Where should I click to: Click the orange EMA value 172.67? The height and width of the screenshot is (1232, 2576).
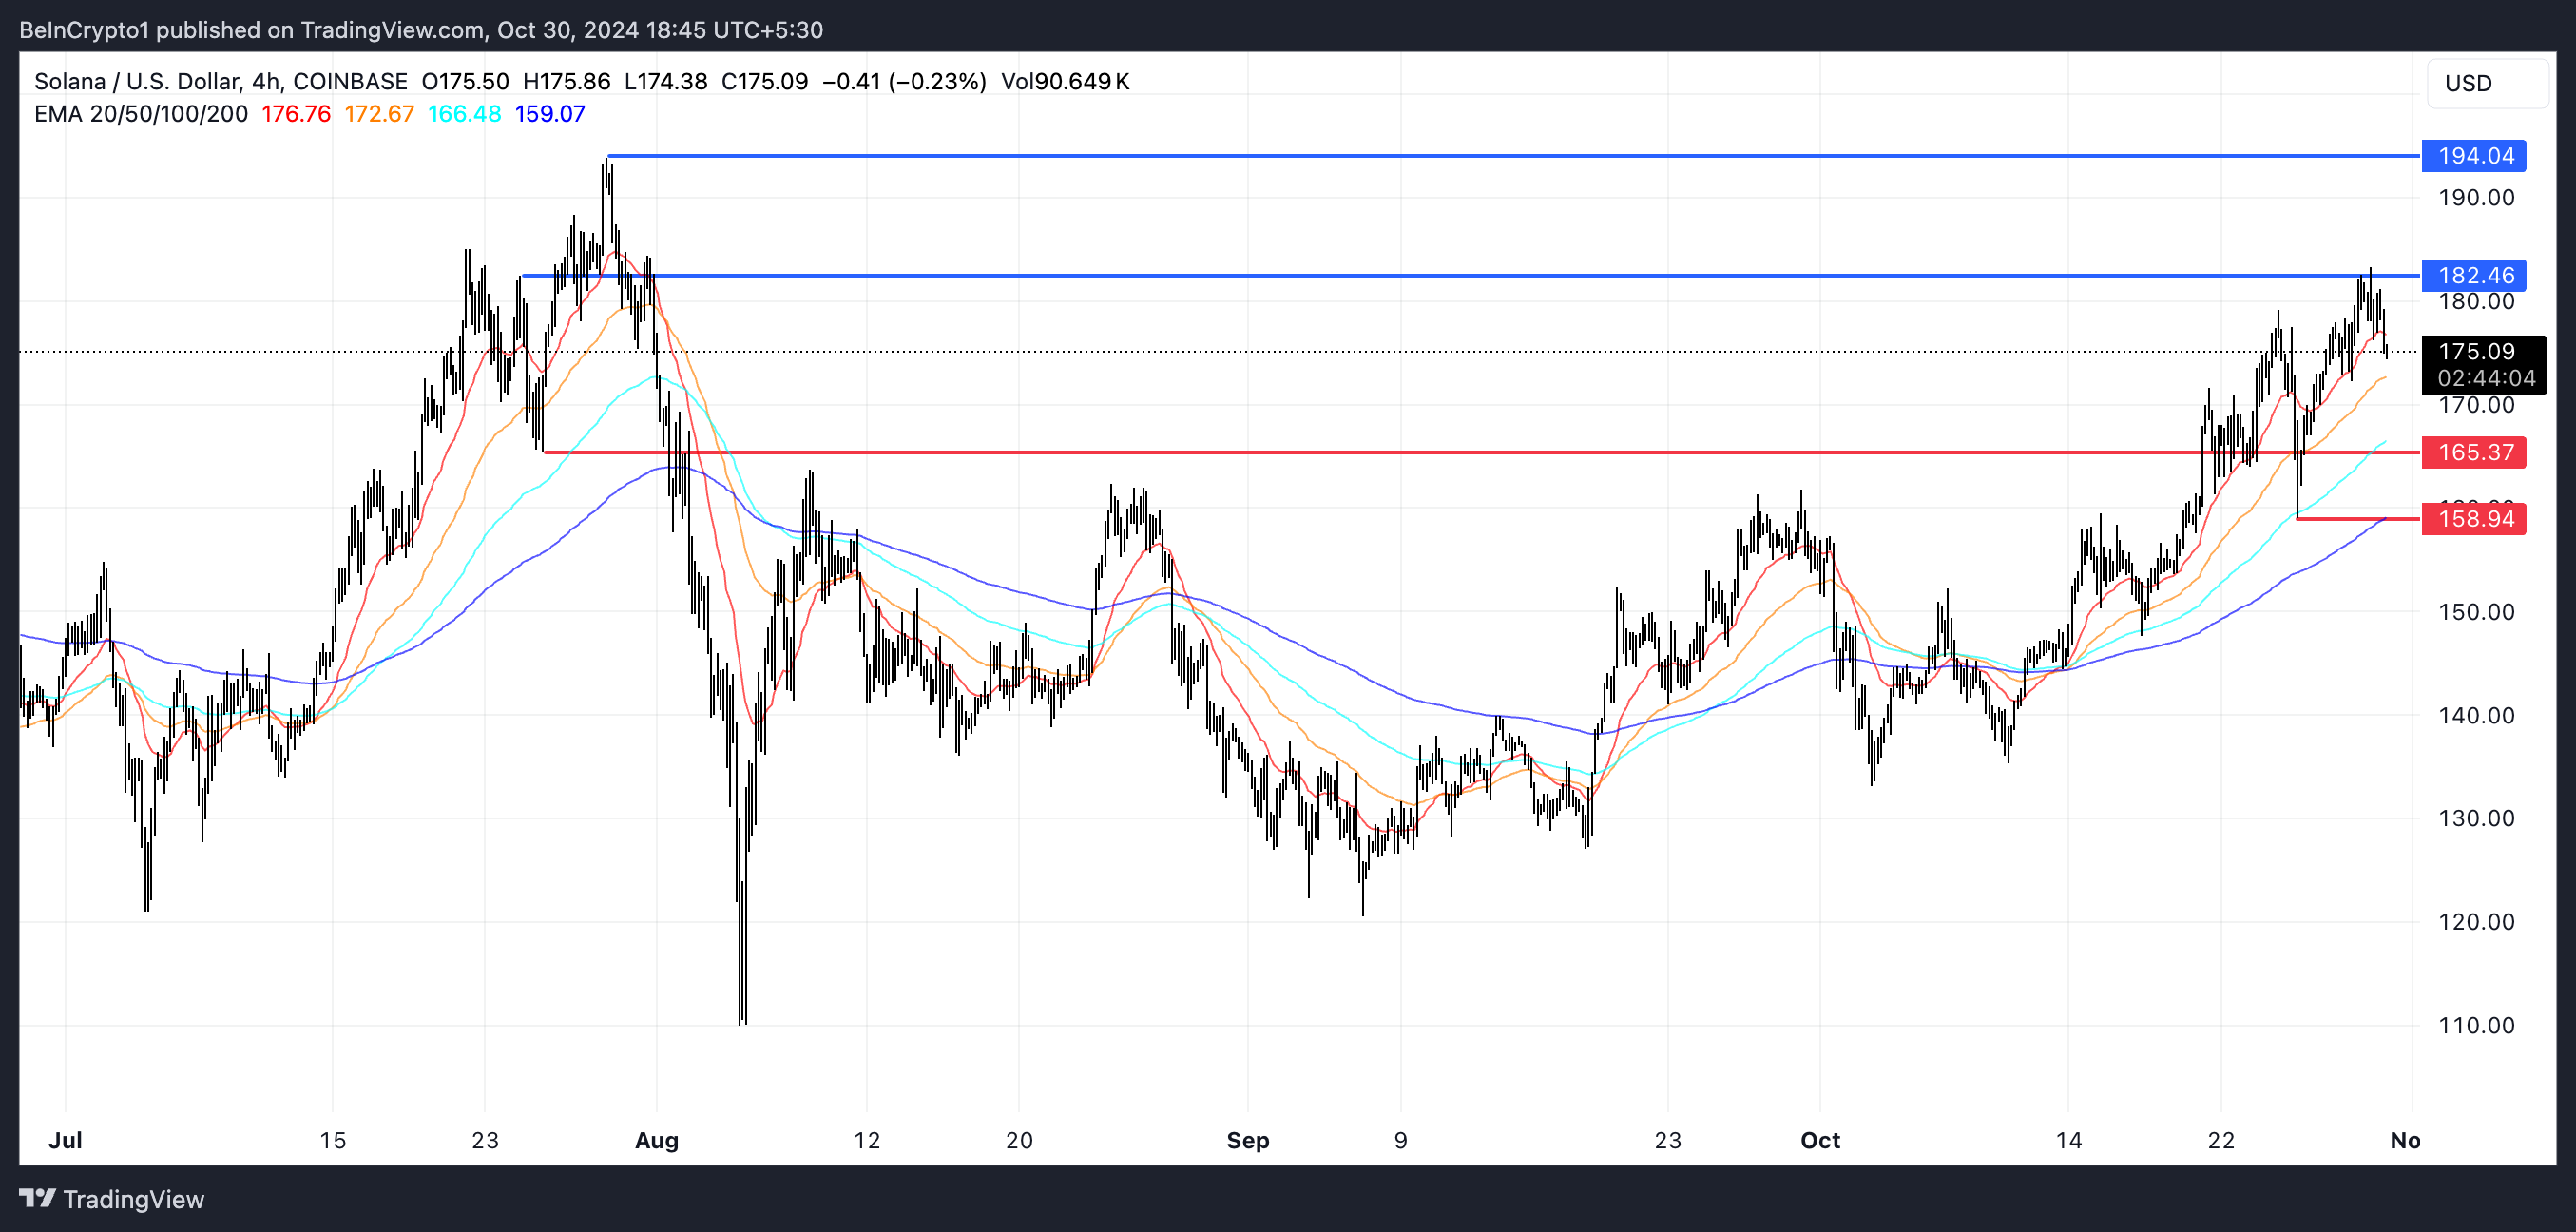379,114
